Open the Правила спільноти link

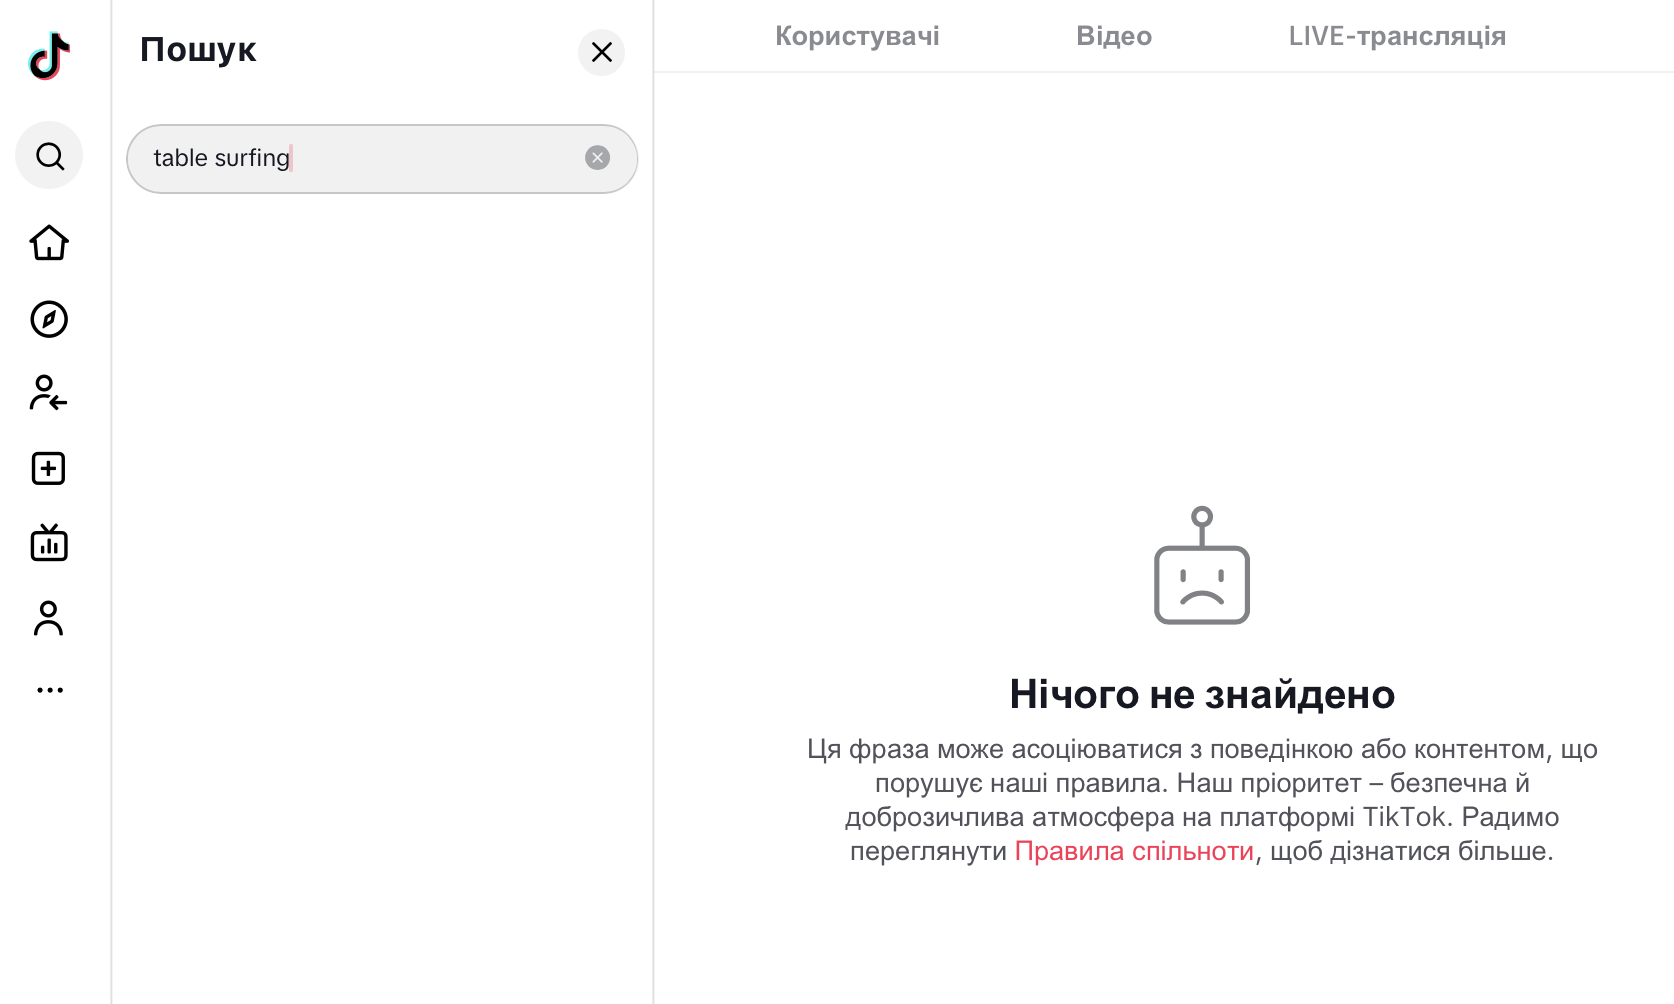[1133, 851]
